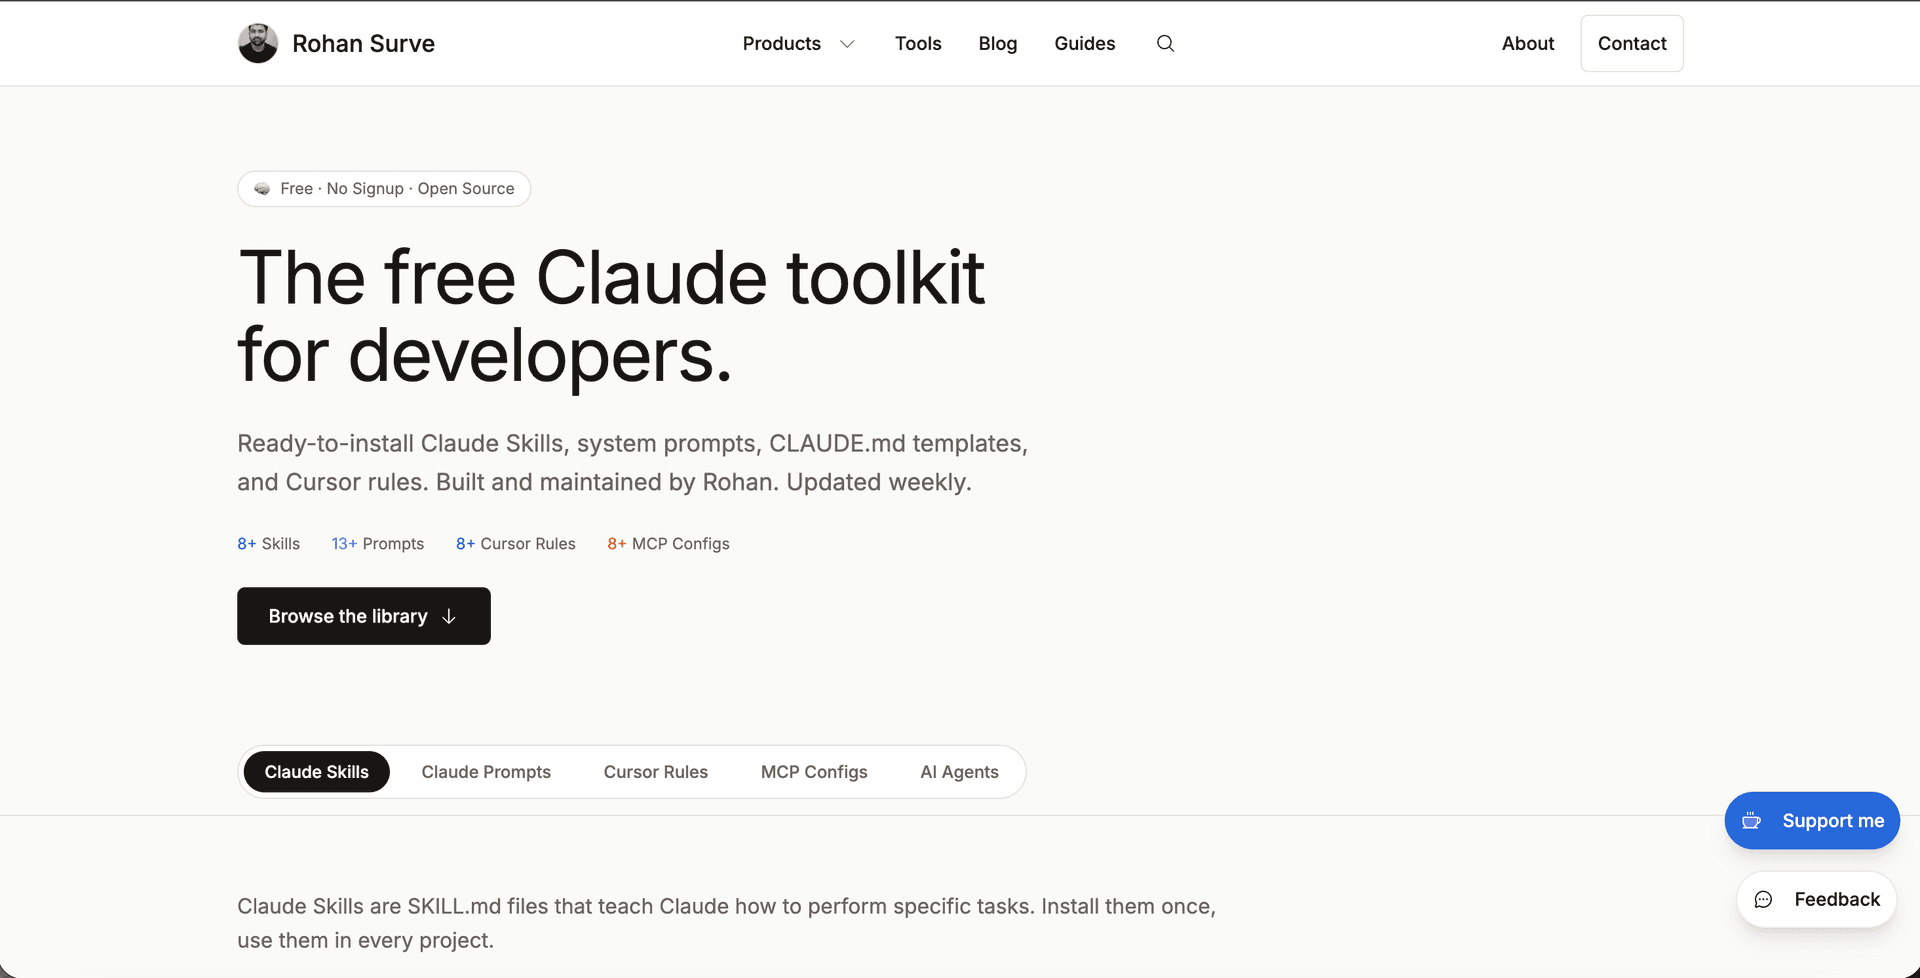This screenshot has width=1920, height=978.
Task: Go to the Tools page
Action: point(918,43)
